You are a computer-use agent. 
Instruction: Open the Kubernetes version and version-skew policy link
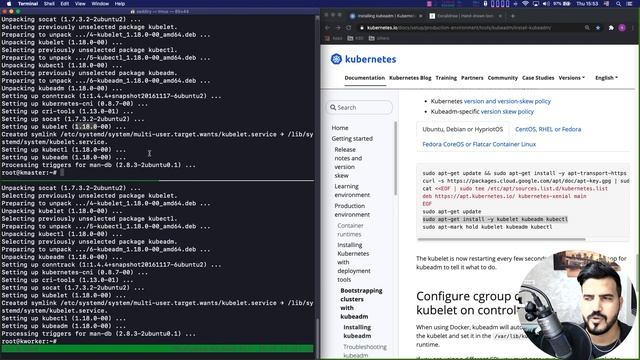(x=507, y=101)
